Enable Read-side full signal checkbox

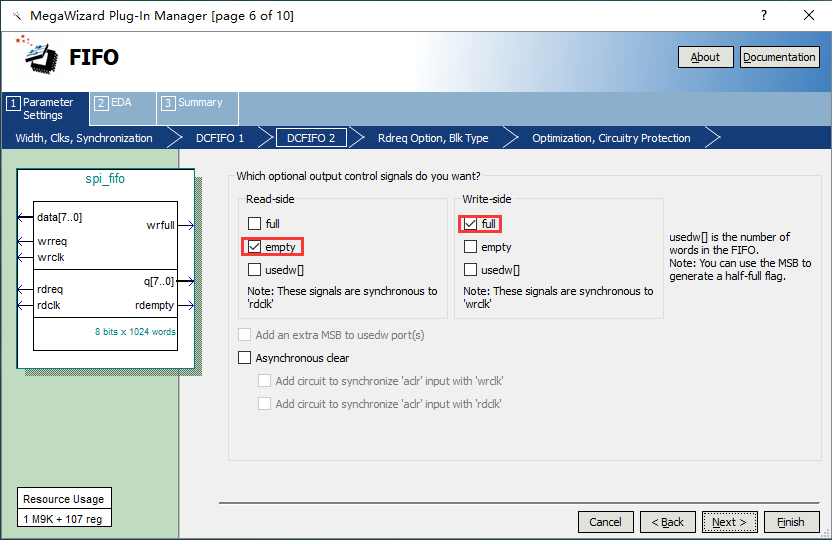(255, 224)
